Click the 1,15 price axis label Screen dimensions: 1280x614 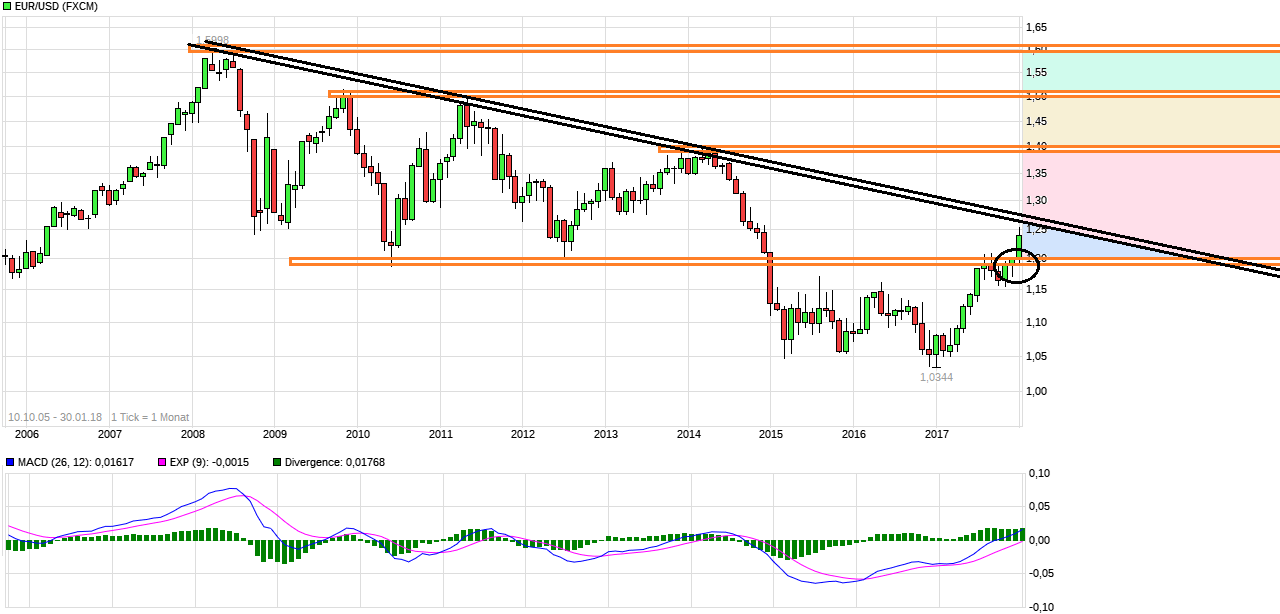(1036, 290)
